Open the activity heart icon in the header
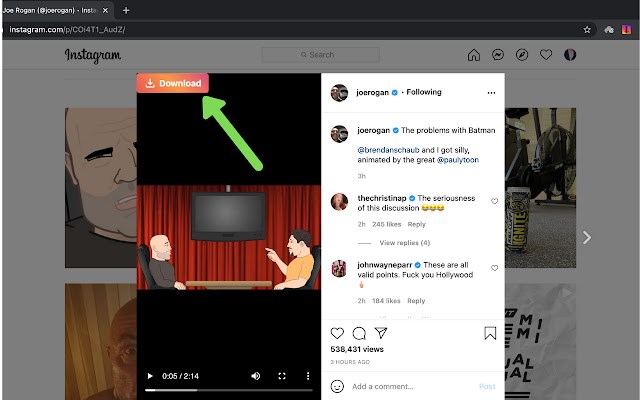 (x=546, y=55)
